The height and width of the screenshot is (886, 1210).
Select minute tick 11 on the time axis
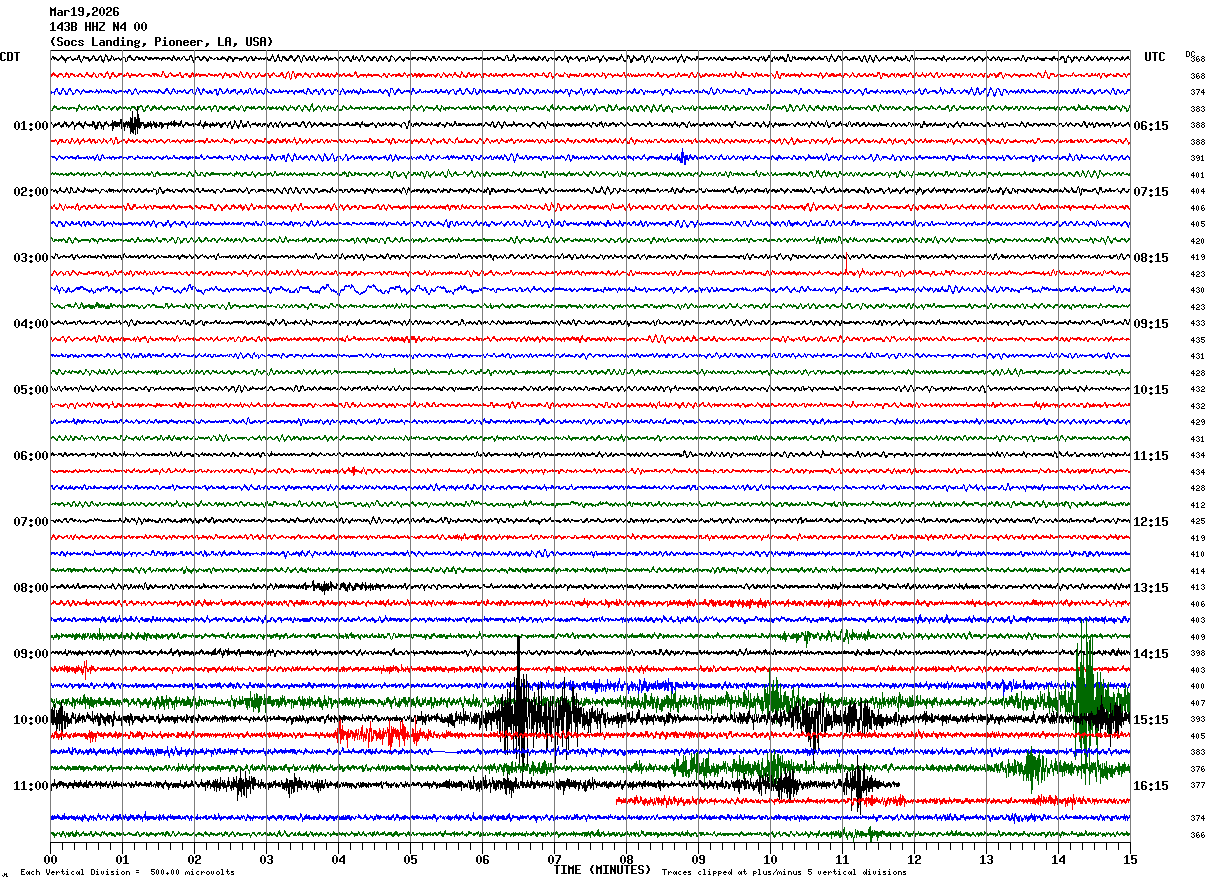[x=842, y=859]
